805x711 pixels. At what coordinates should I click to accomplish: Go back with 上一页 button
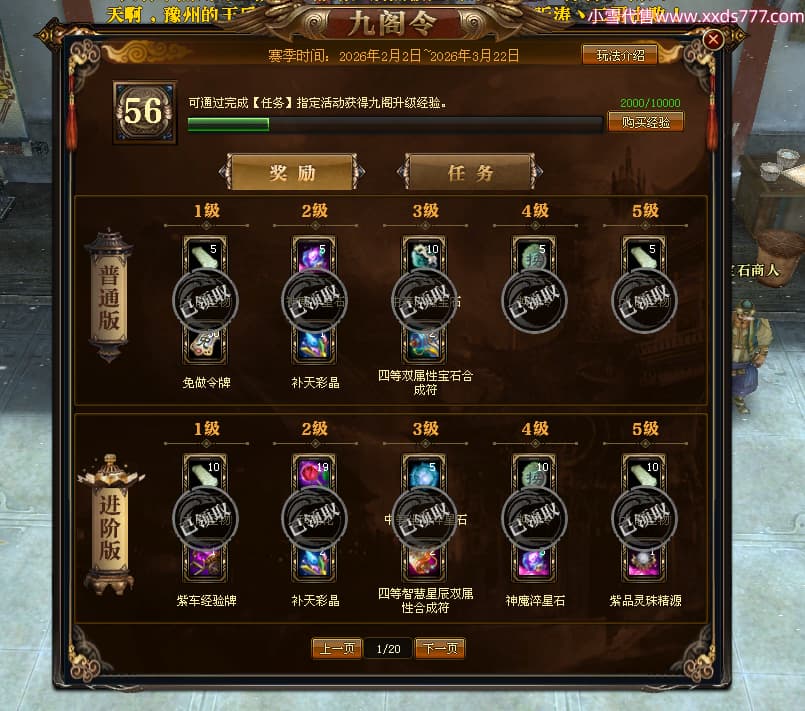pyautogui.click(x=337, y=648)
